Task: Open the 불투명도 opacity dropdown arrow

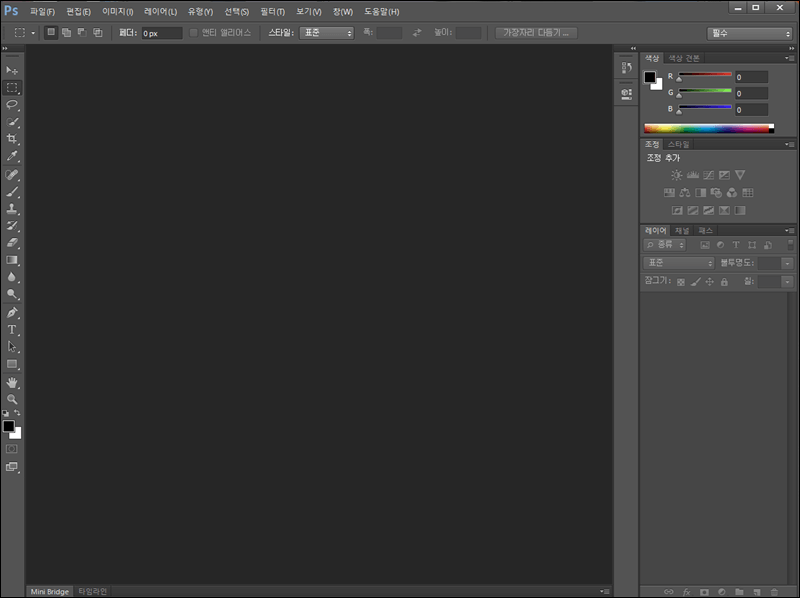Action: pos(787,263)
